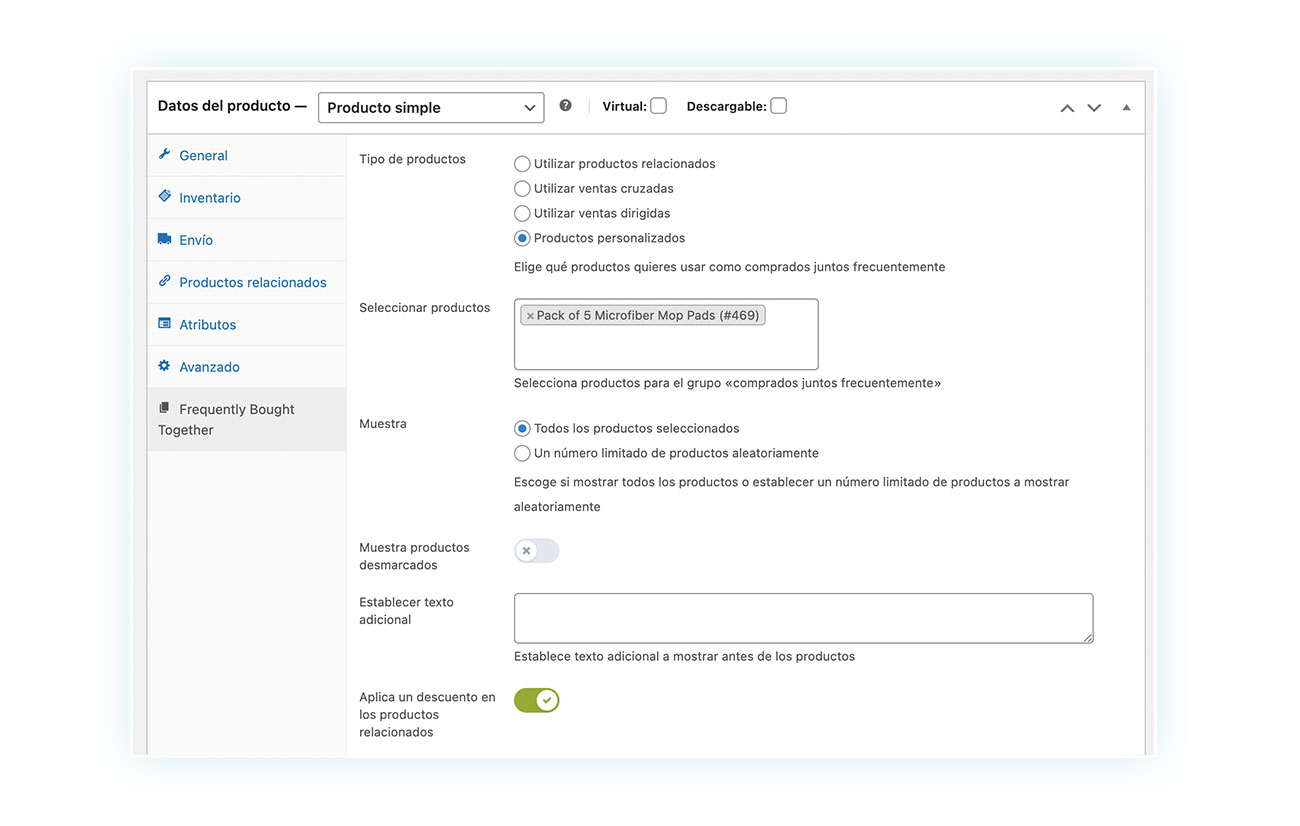
Task: Open the Avanzado tab
Action: [247, 366]
